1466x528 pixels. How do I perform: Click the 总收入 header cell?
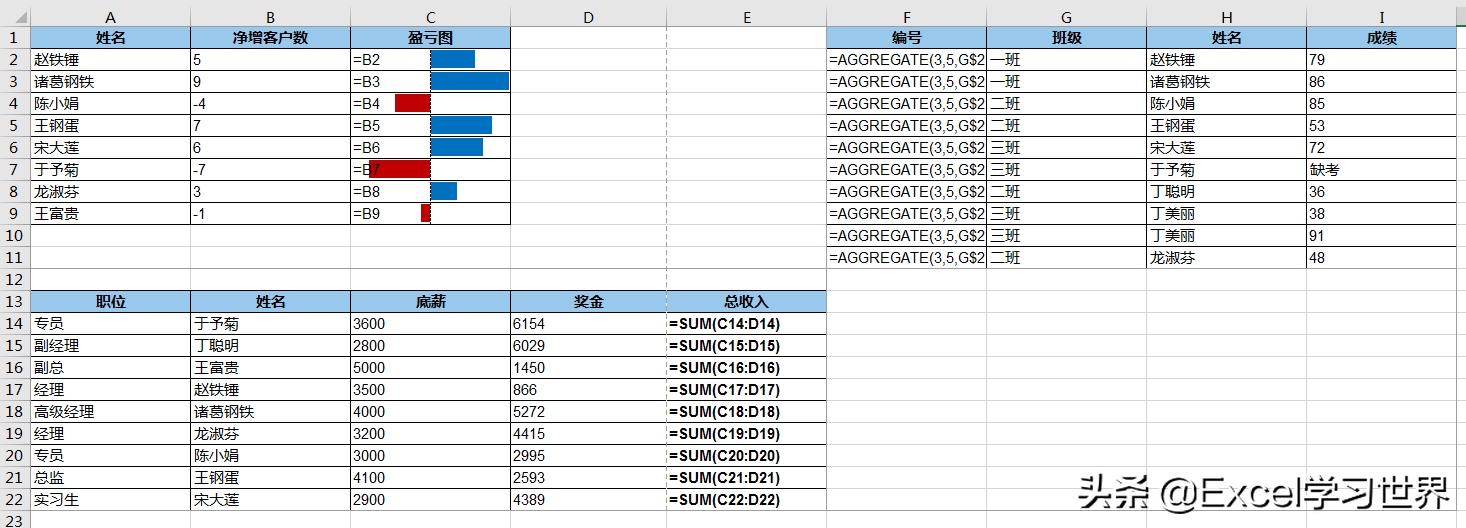747,302
